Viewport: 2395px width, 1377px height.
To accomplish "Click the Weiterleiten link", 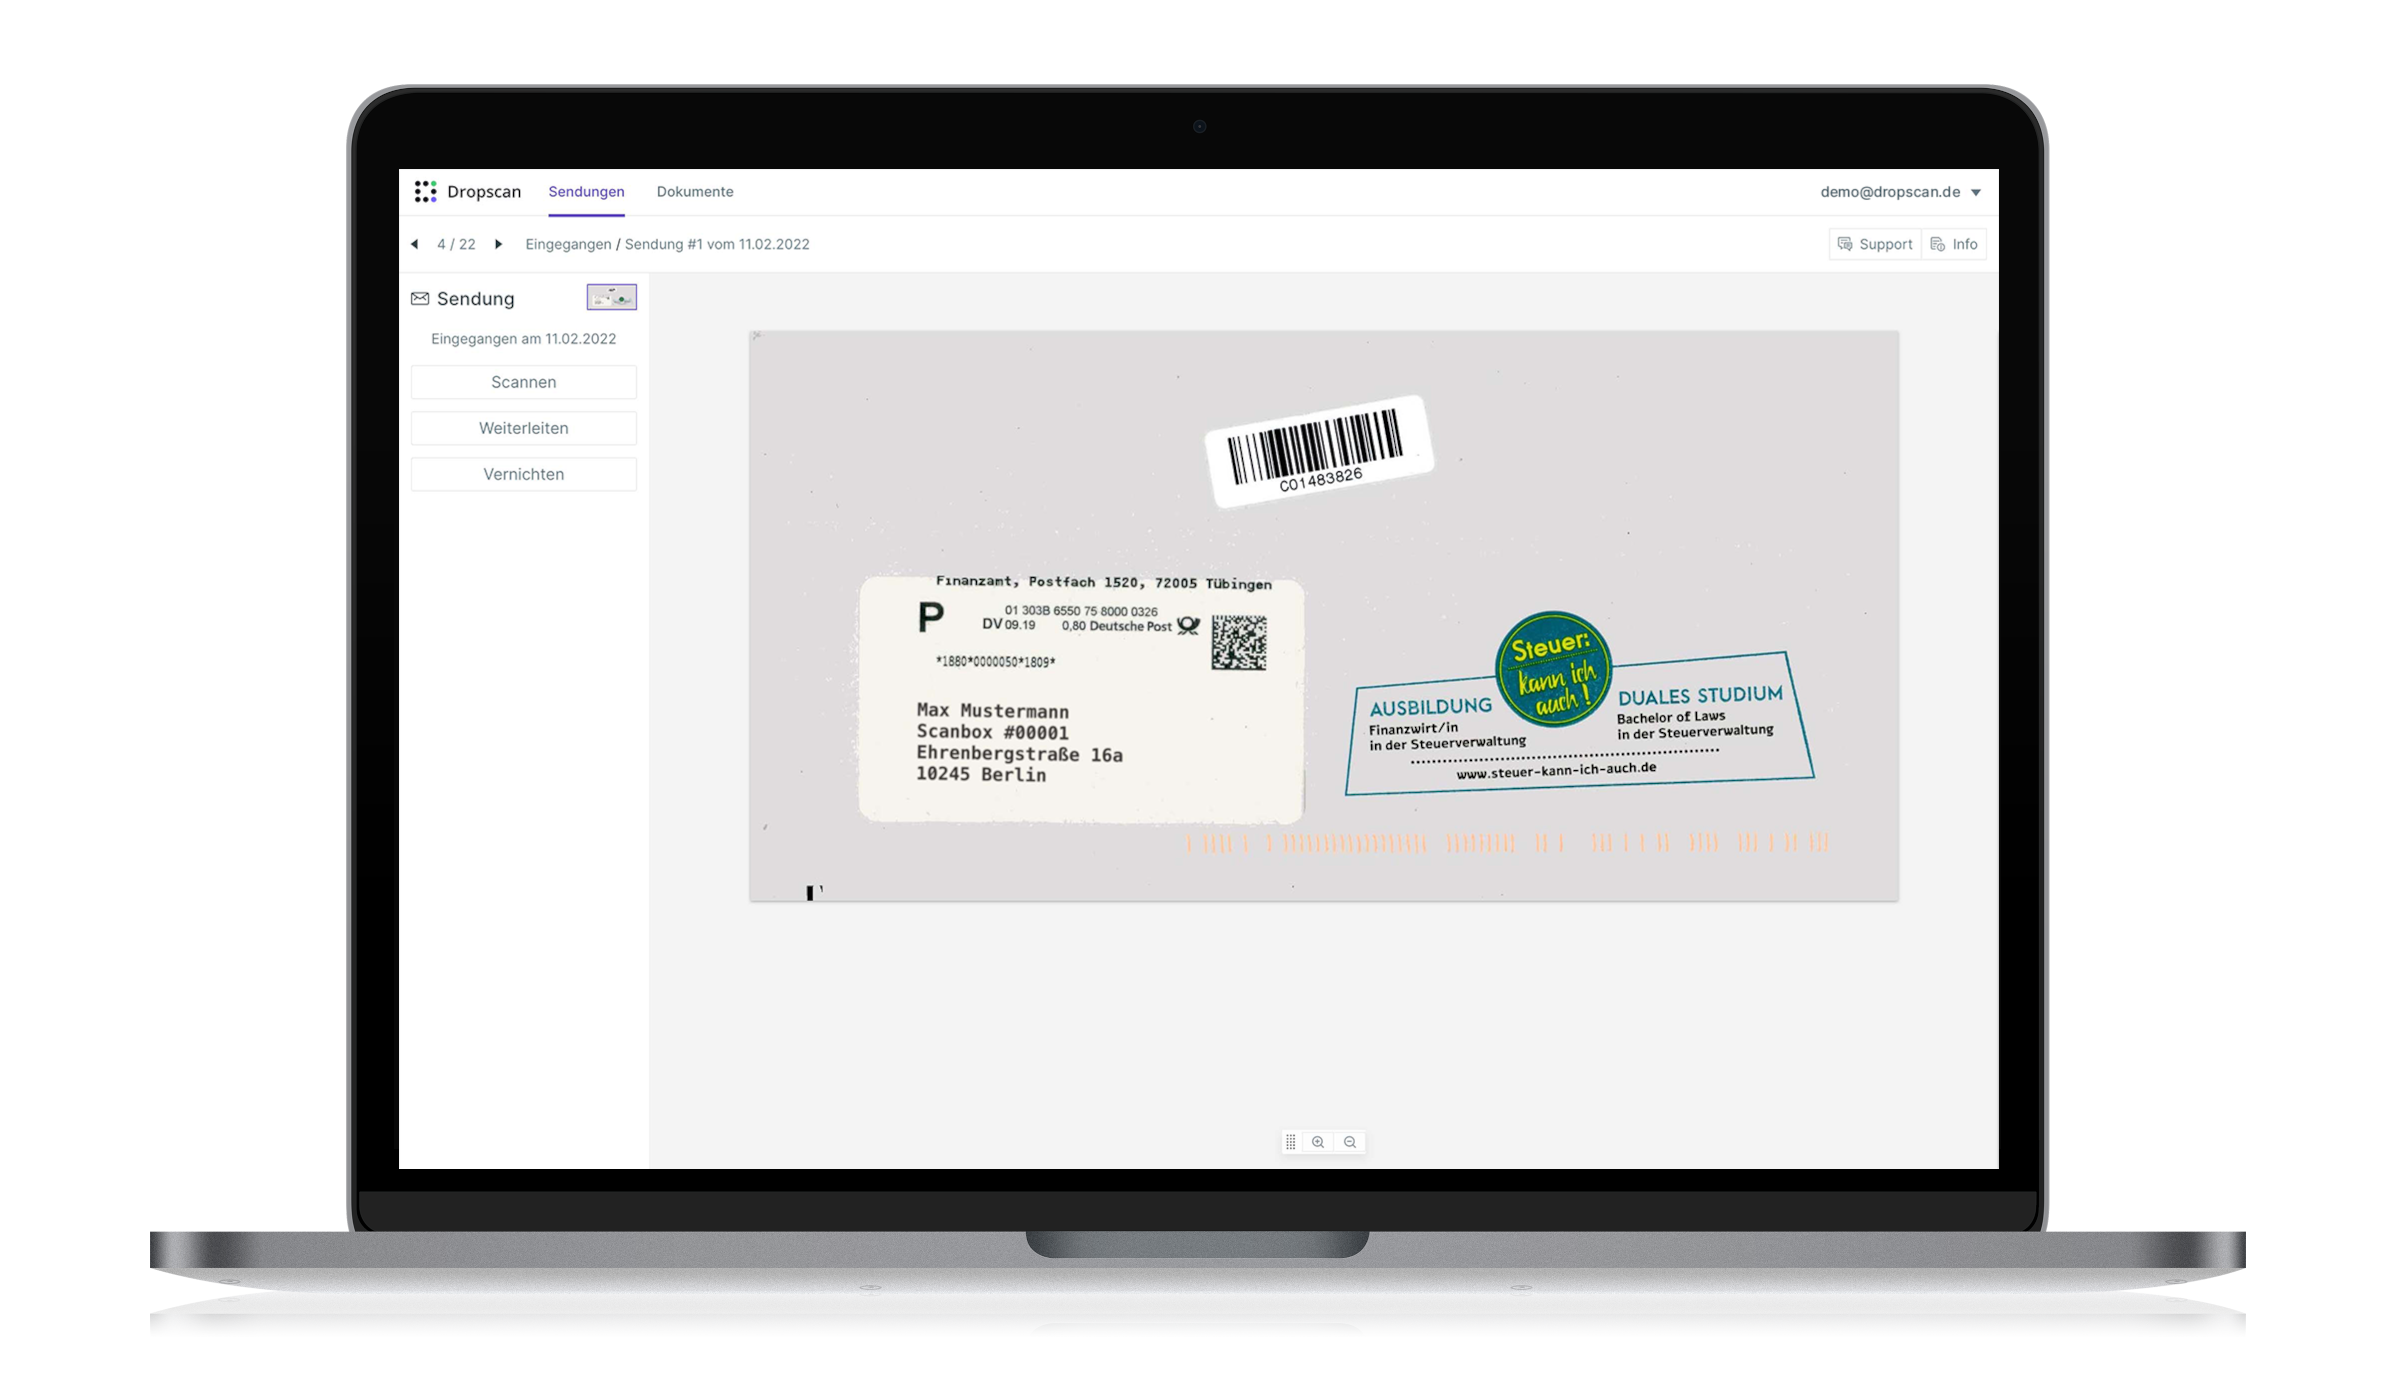I will tap(521, 428).
